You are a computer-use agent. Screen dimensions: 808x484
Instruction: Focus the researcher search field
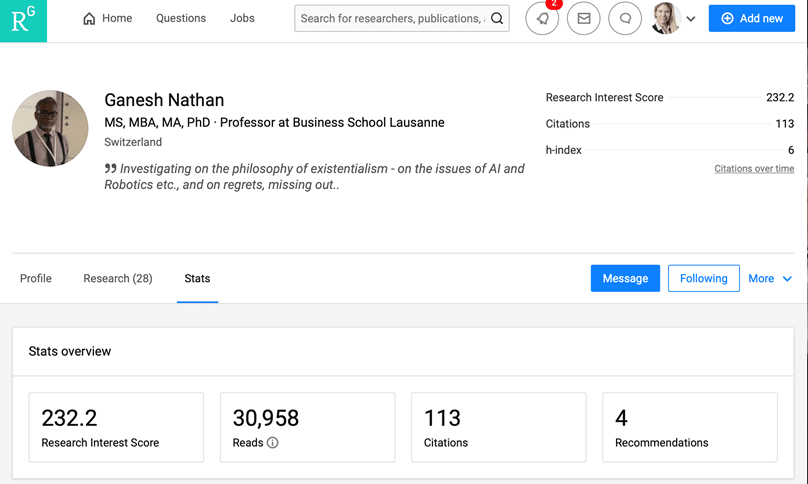pyautogui.click(x=391, y=19)
